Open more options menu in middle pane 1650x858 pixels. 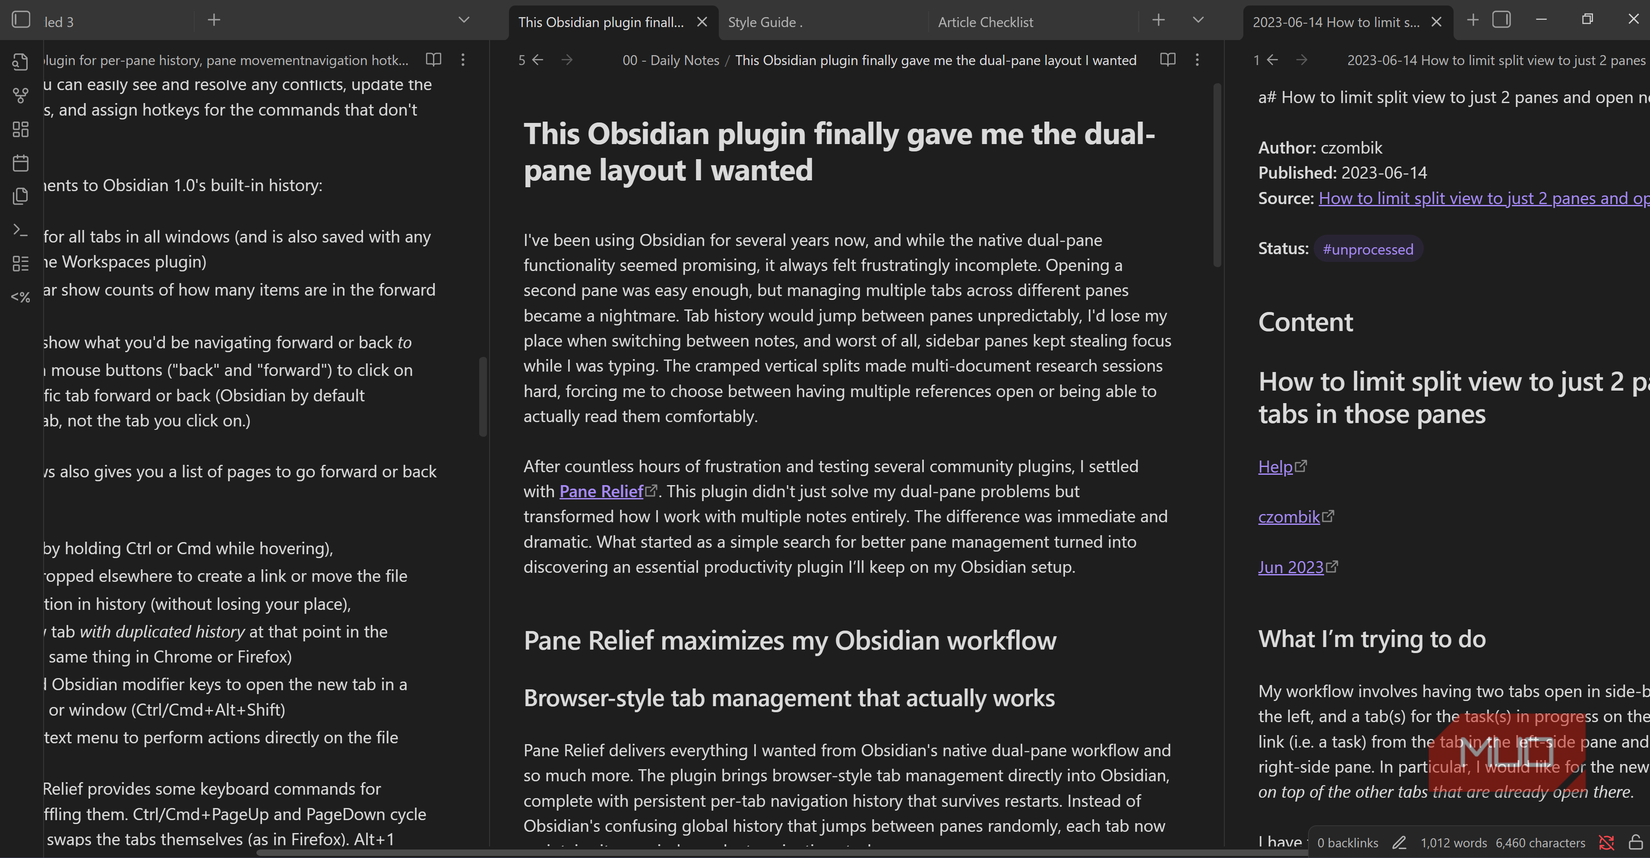[1197, 60]
